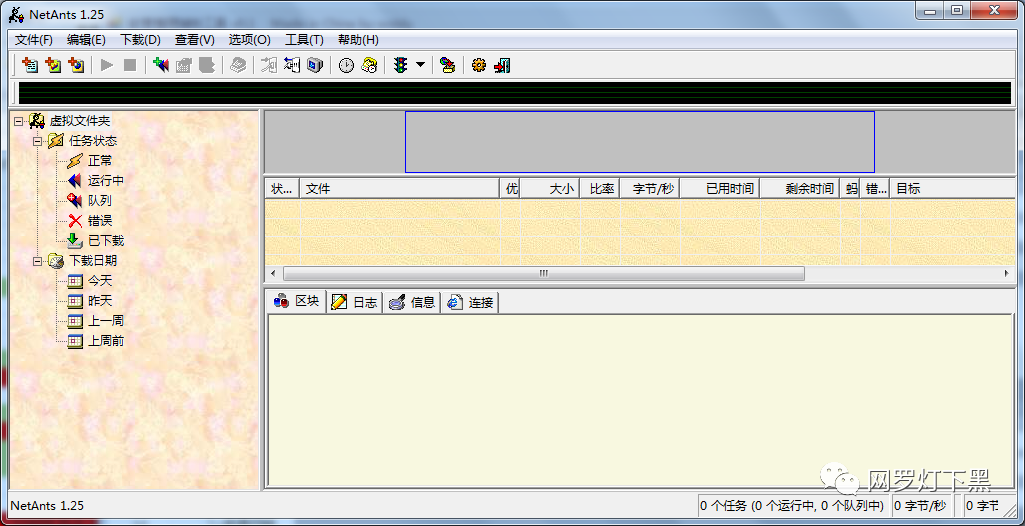Select the 已下载 status item
Image resolution: width=1025 pixels, height=526 pixels.
(x=106, y=240)
